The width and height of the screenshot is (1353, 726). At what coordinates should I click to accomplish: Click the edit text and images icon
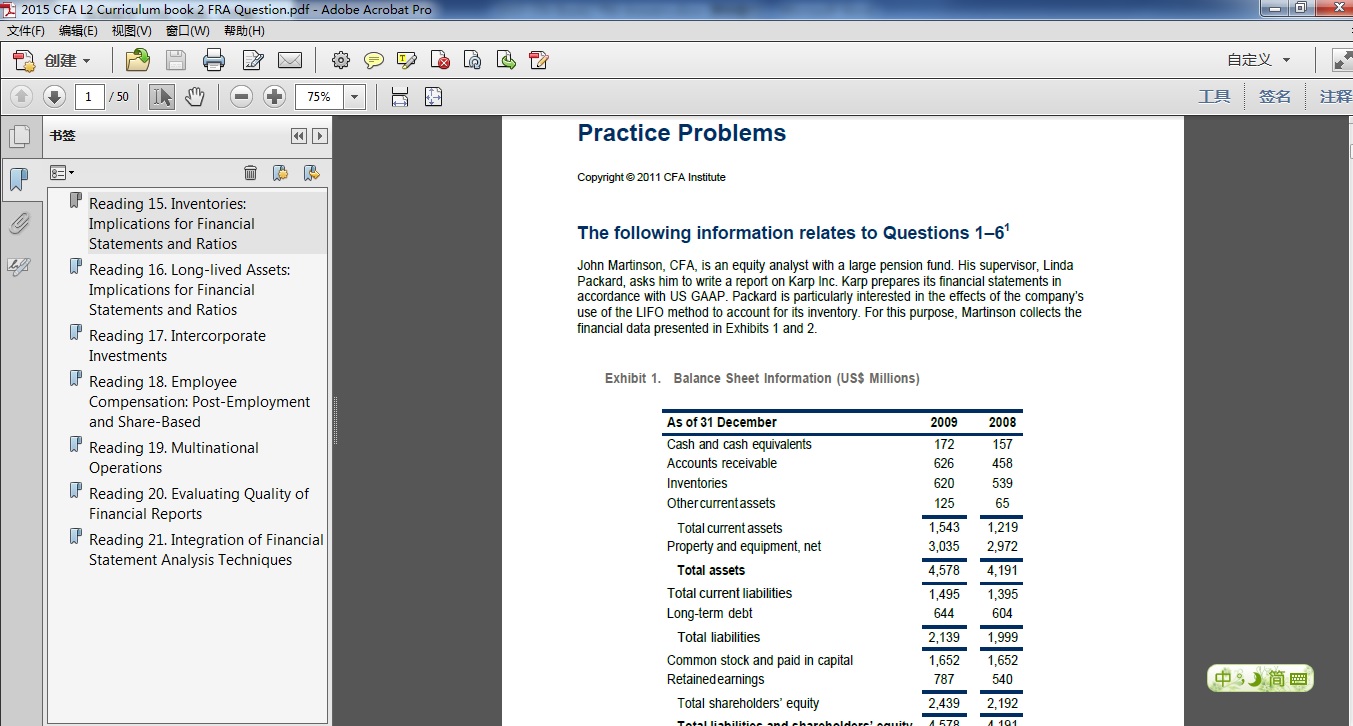pyautogui.click(x=539, y=60)
